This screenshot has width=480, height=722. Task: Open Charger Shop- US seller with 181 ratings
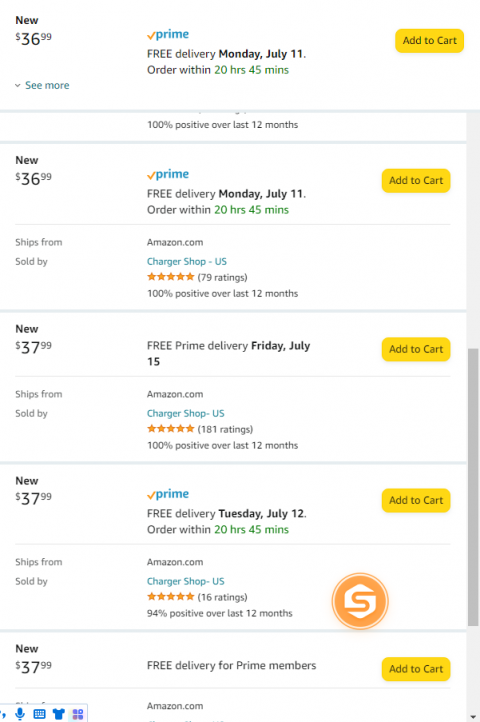tap(186, 413)
